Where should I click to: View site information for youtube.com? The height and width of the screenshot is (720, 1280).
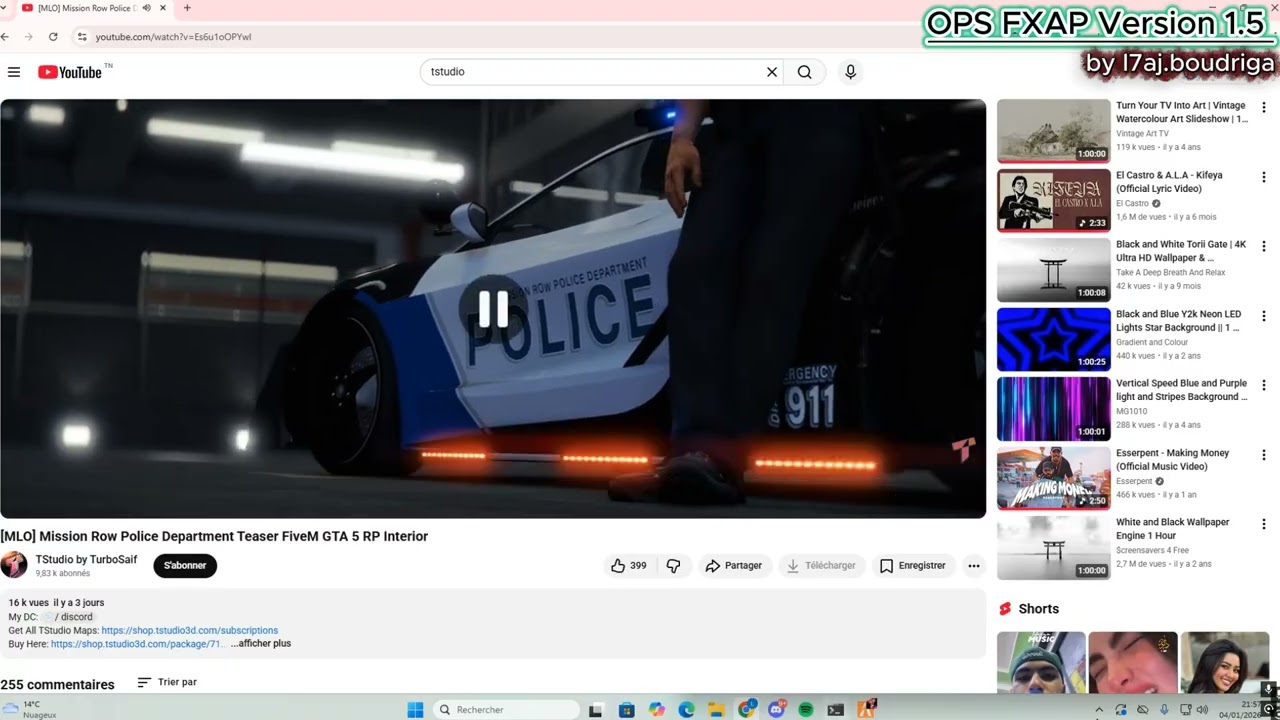pyautogui.click(x=82, y=37)
